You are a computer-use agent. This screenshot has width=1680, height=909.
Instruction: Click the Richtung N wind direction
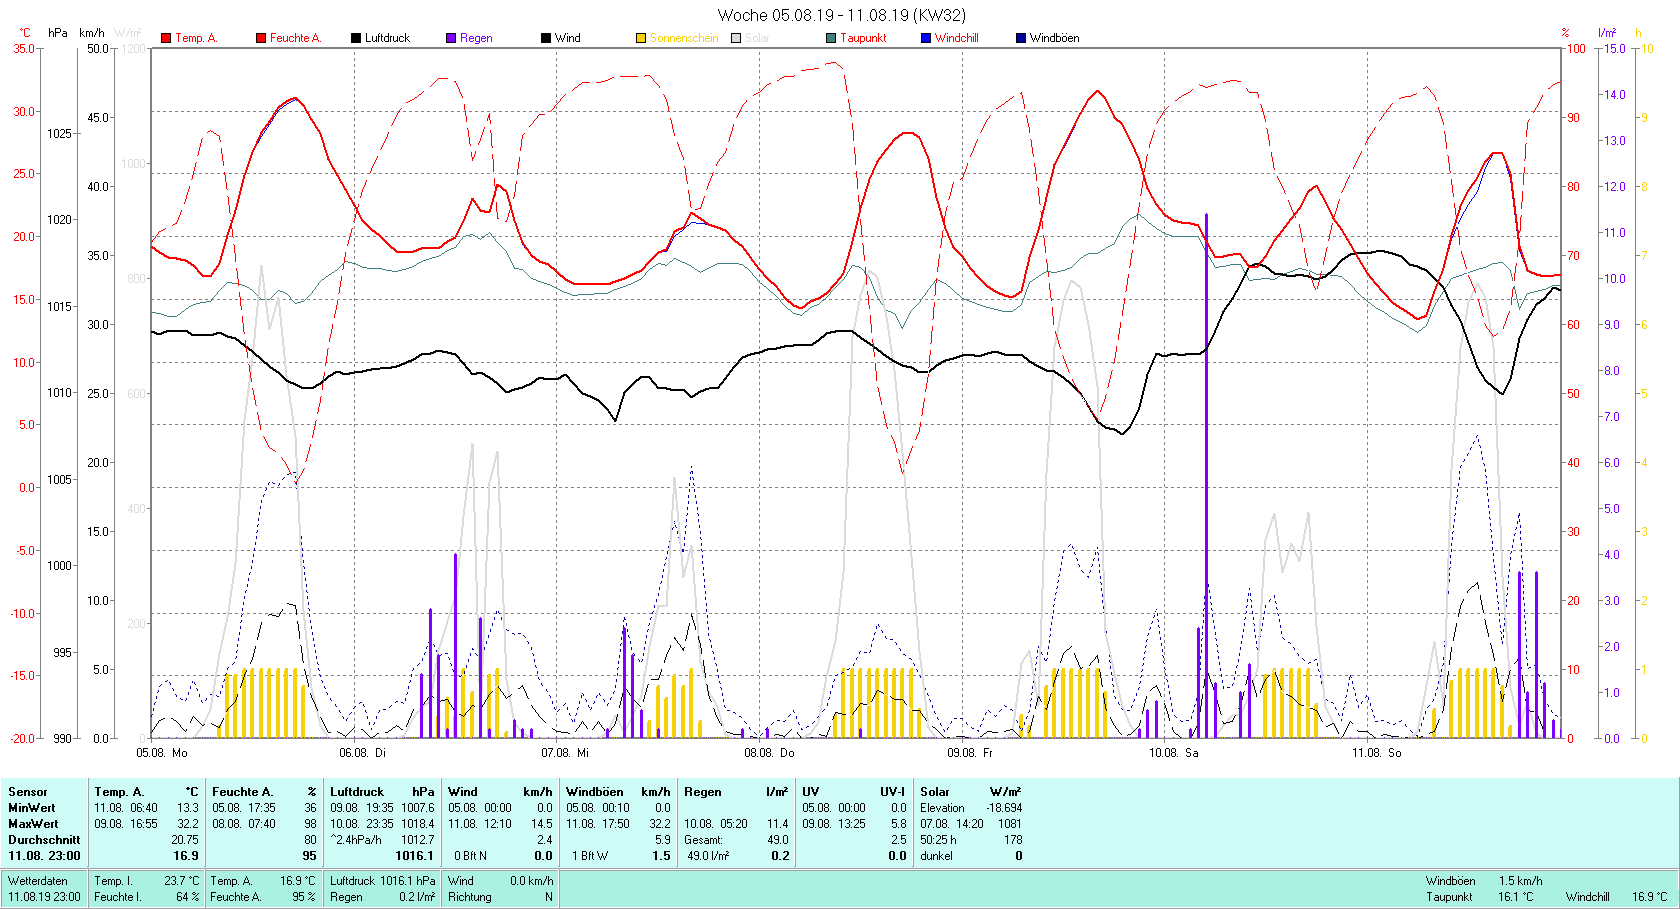click(500, 897)
